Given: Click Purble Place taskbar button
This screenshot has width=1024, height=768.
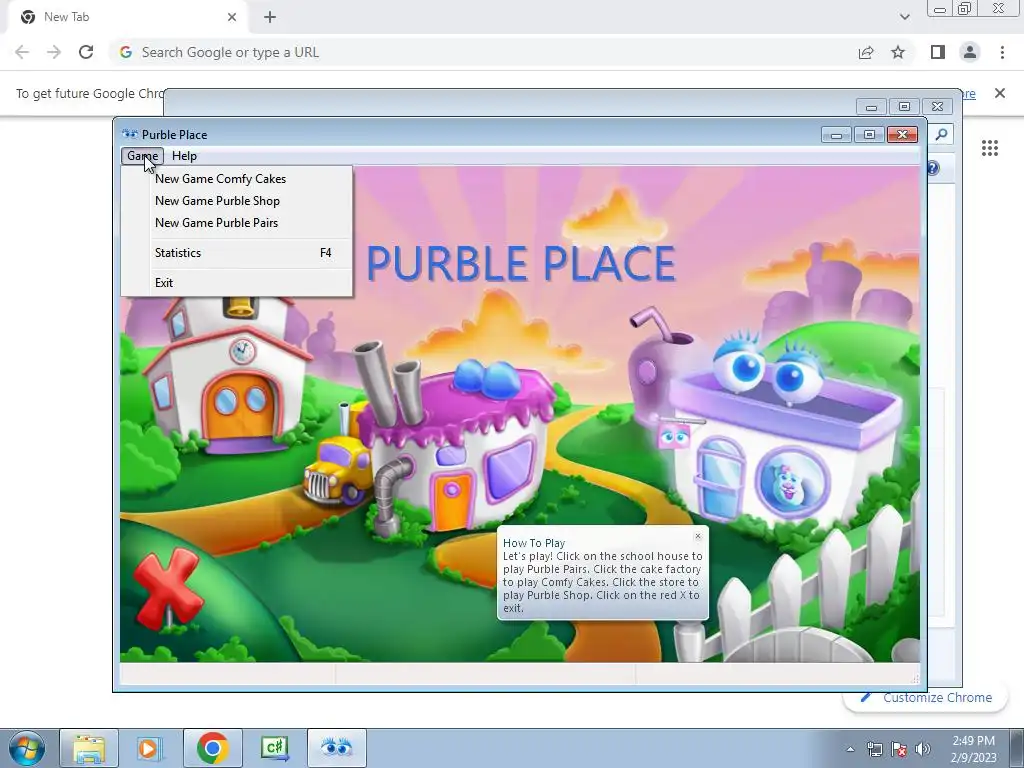Looking at the screenshot, I should tap(336, 748).
